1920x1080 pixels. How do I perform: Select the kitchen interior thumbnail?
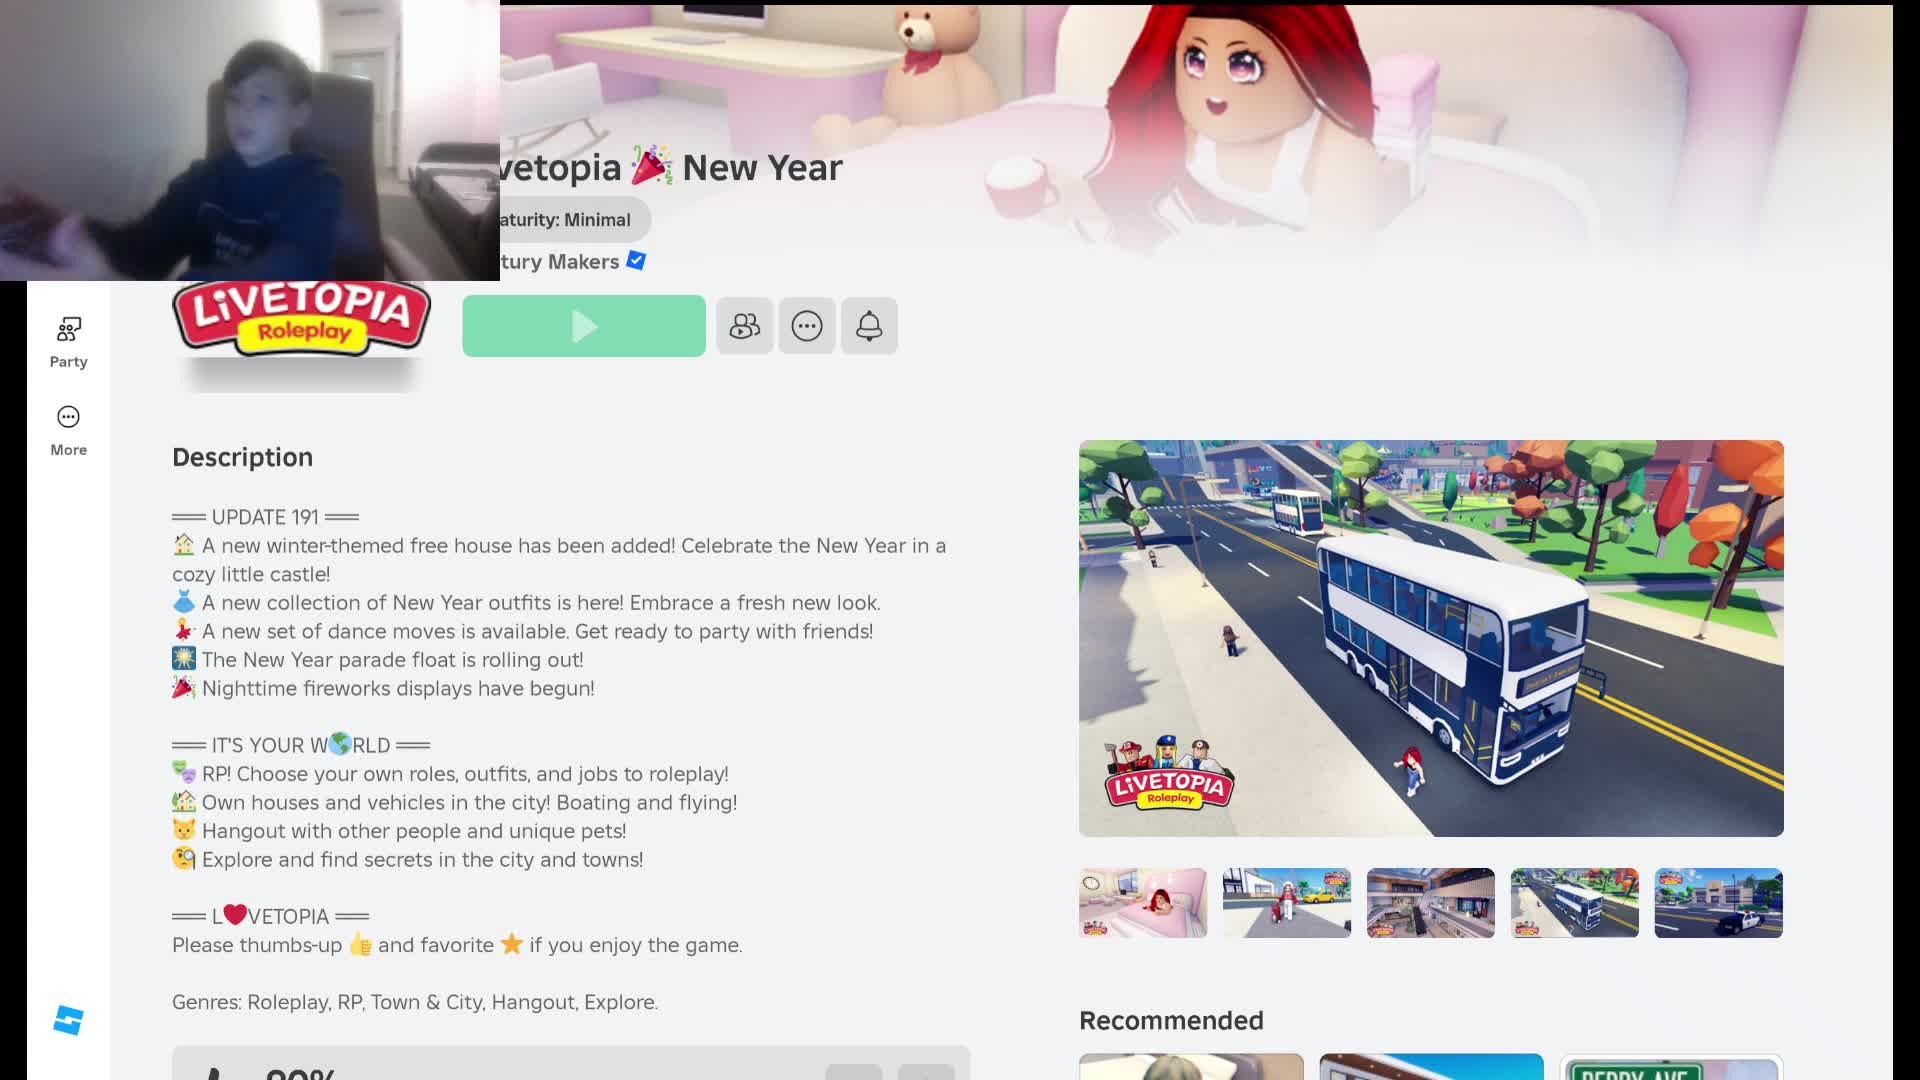pos(1430,902)
